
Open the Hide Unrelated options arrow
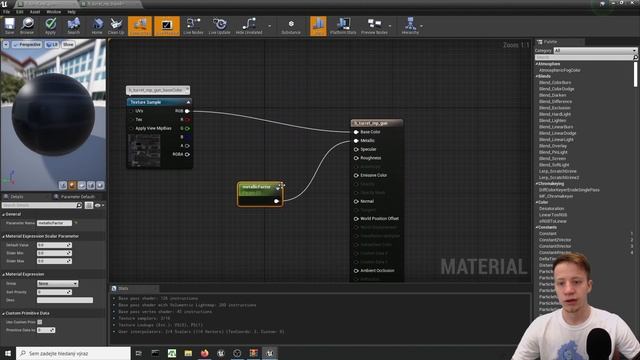(269, 26)
